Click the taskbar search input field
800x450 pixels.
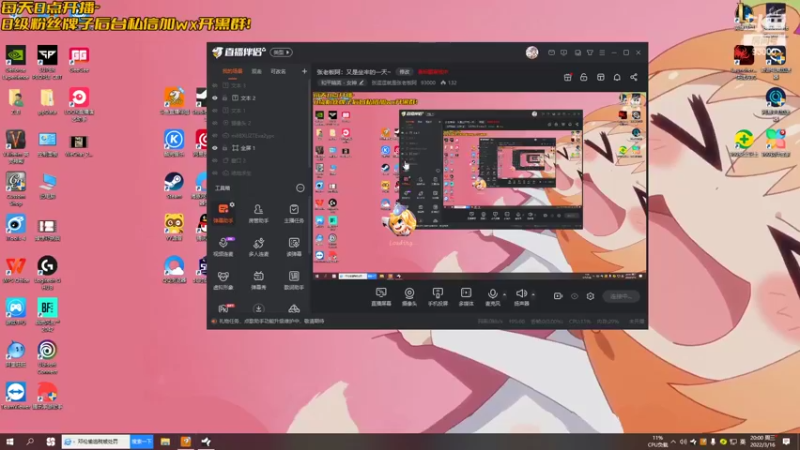tap(96, 441)
